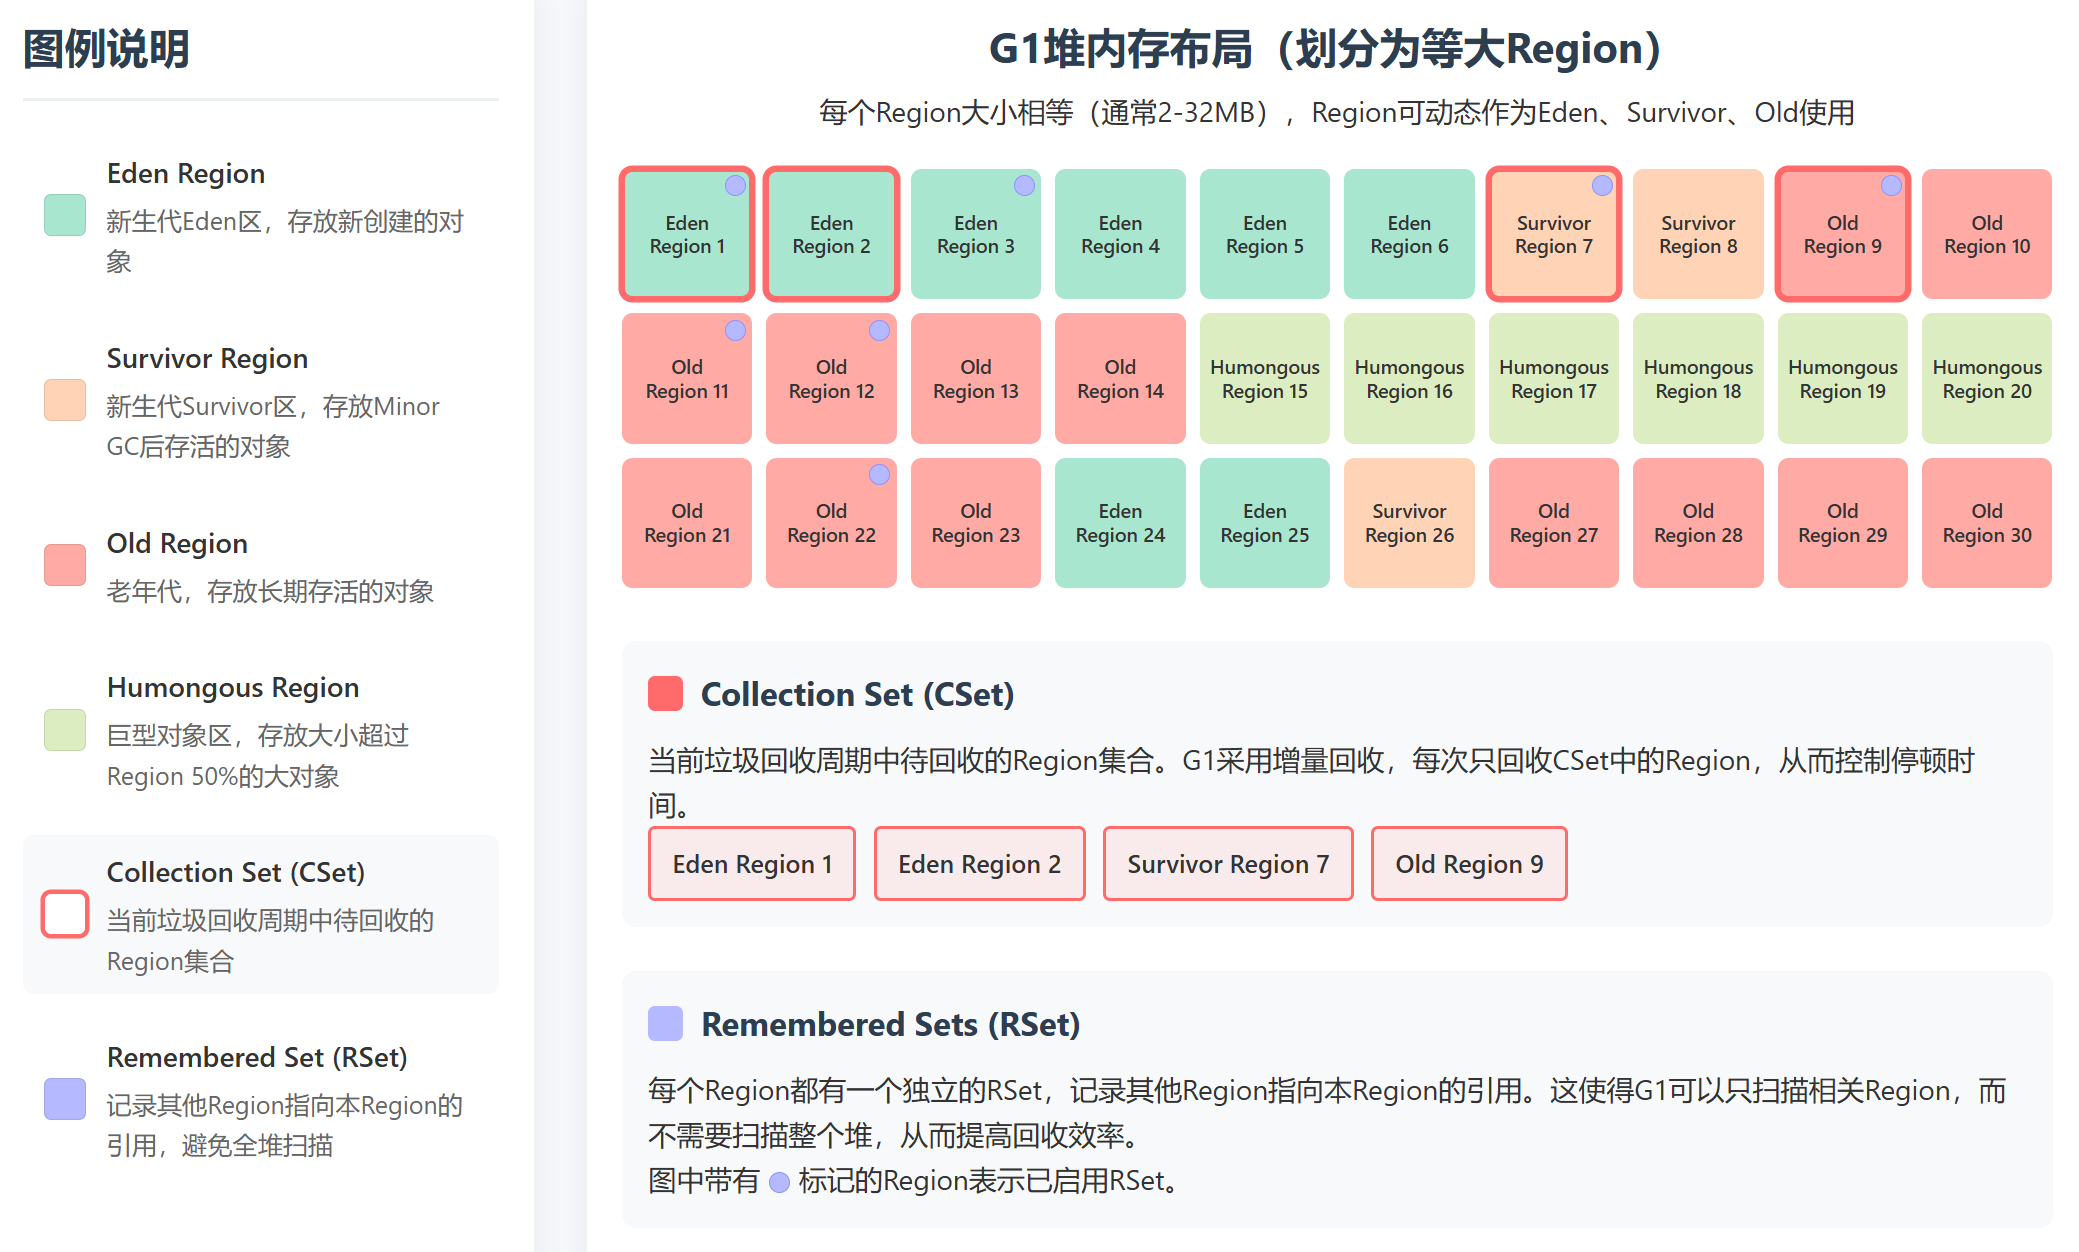
Task: Click RSet dot on Survivor Region 7
Action: pyautogui.click(x=1602, y=185)
